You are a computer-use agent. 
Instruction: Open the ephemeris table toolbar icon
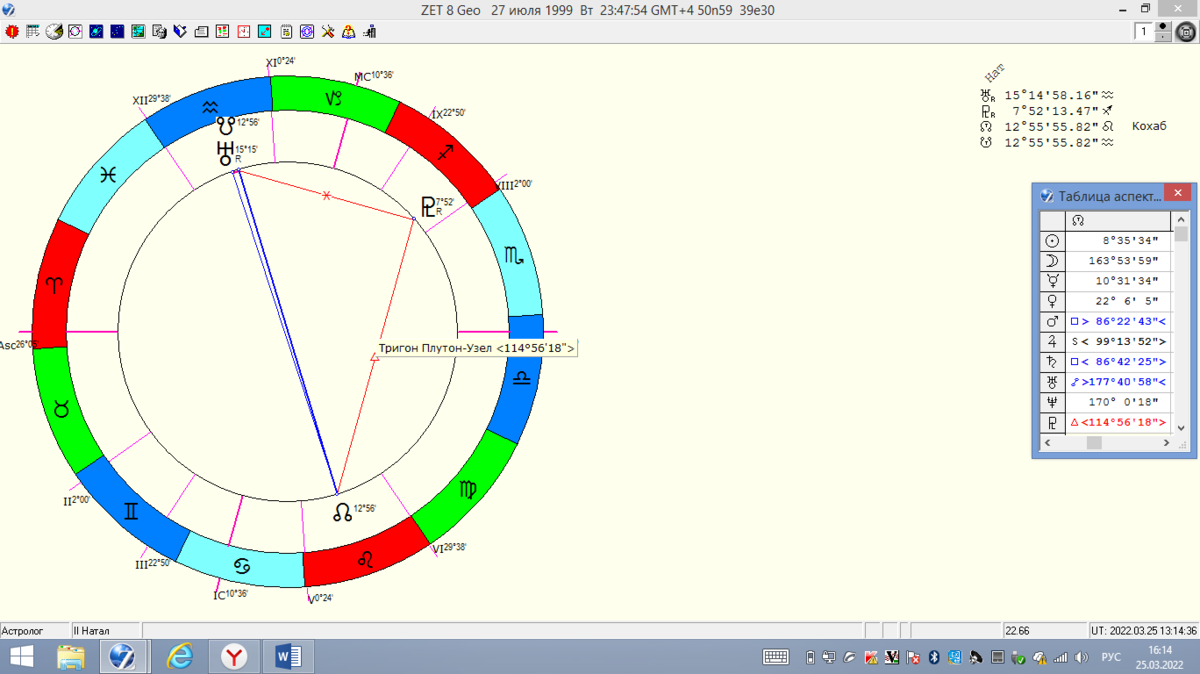point(33,32)
